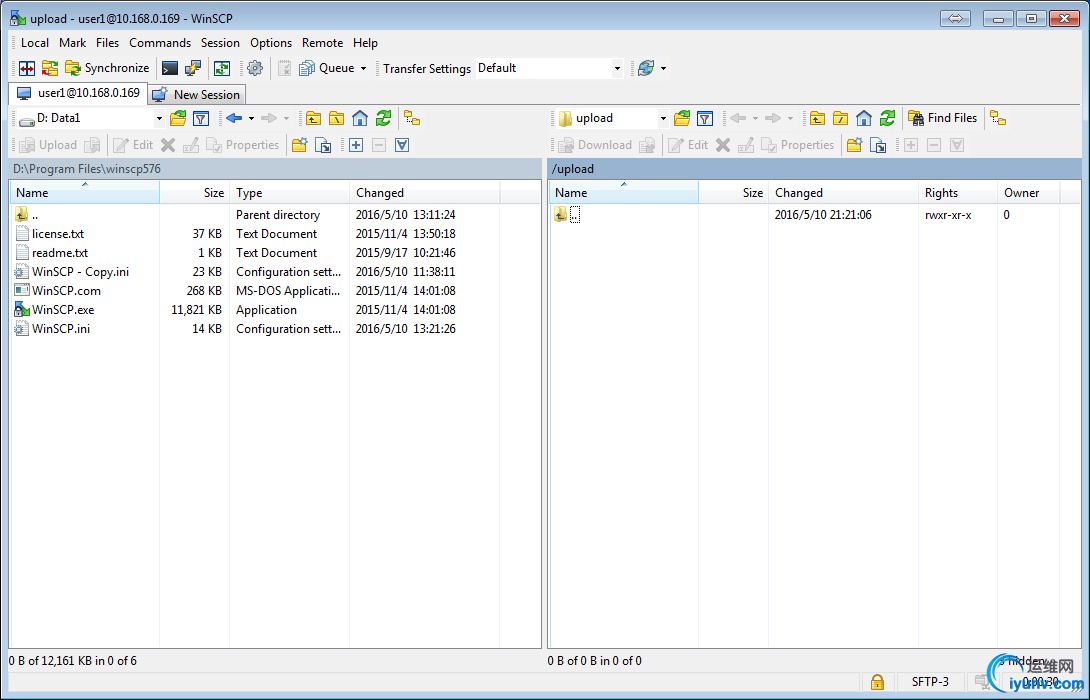Click local Root Directory icon
This screenshot has width=1090, height=700.
pos(336,119)
